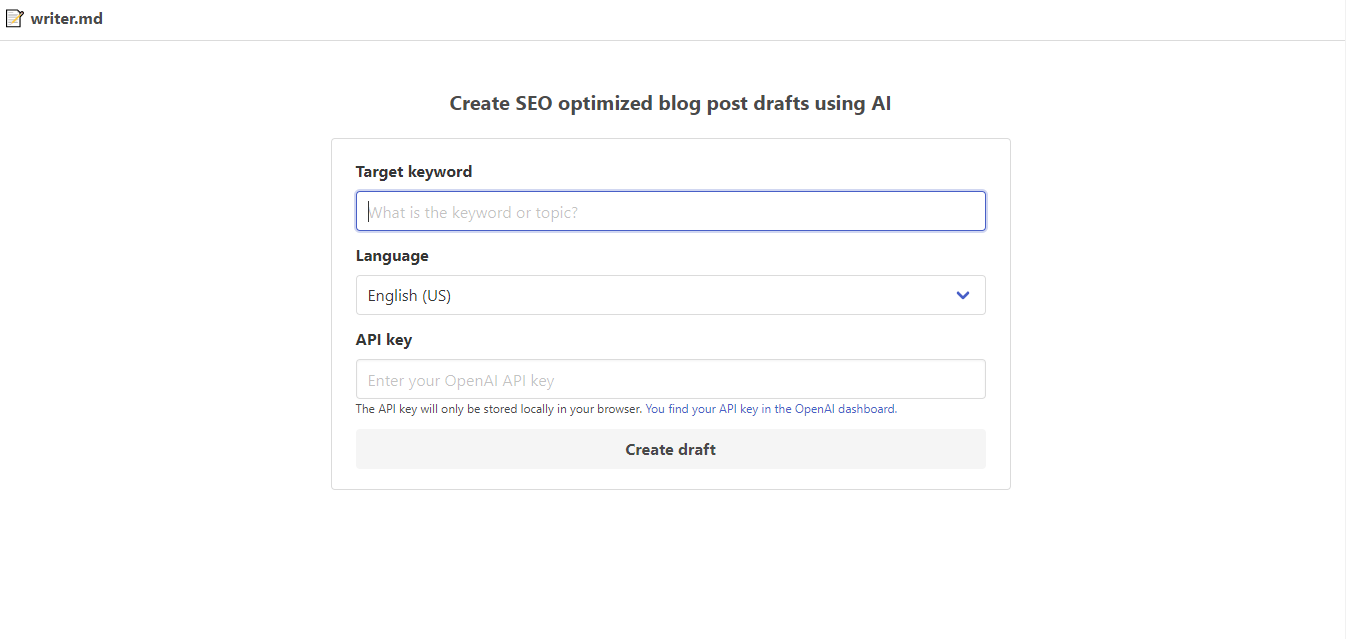Click the "Enter your OpenAI API key" placeholder

click(461, 381)
